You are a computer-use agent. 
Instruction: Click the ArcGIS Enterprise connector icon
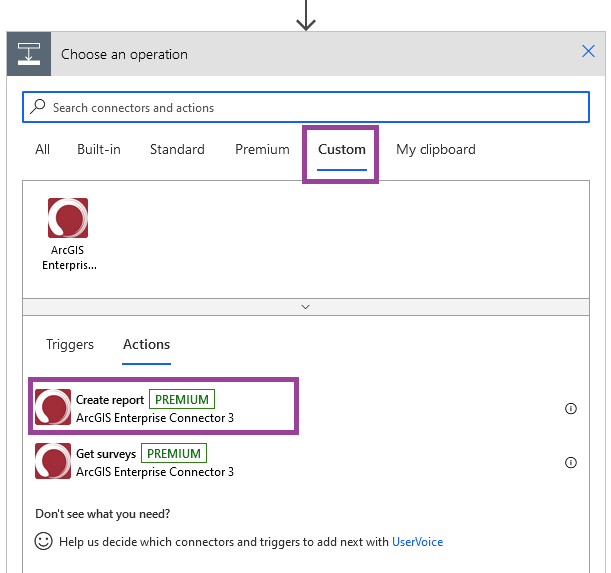68,218
